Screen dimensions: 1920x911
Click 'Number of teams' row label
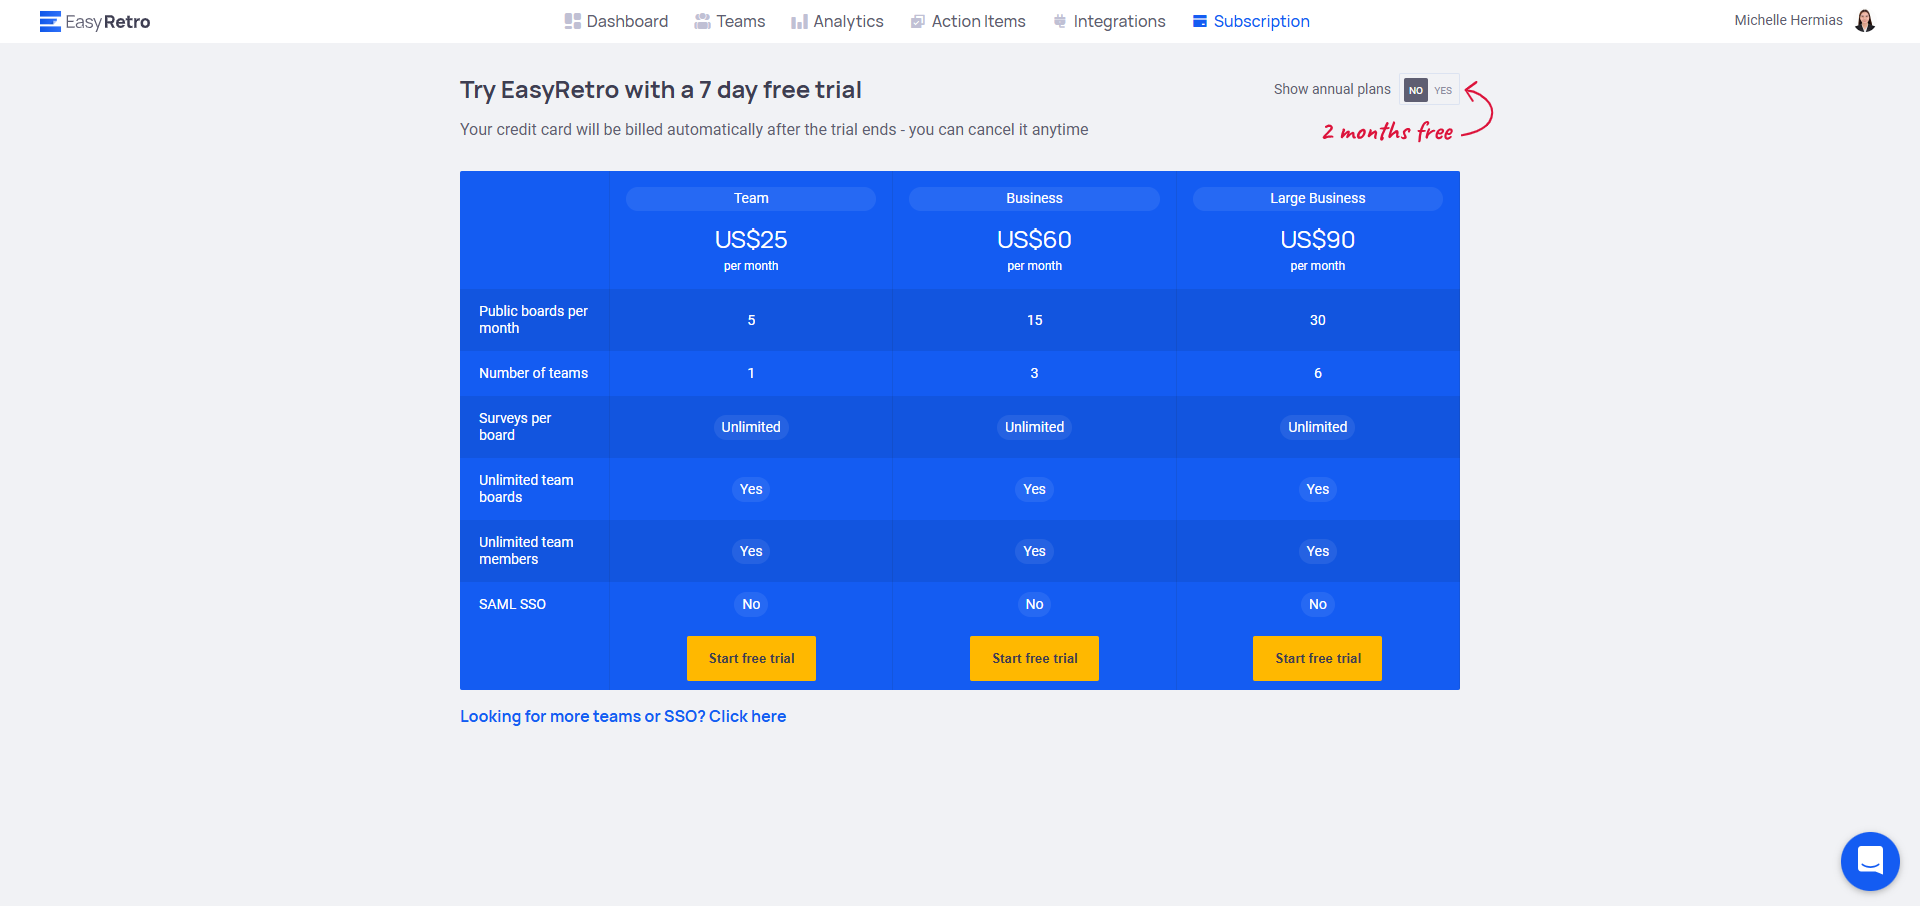(x=533, y=373)
